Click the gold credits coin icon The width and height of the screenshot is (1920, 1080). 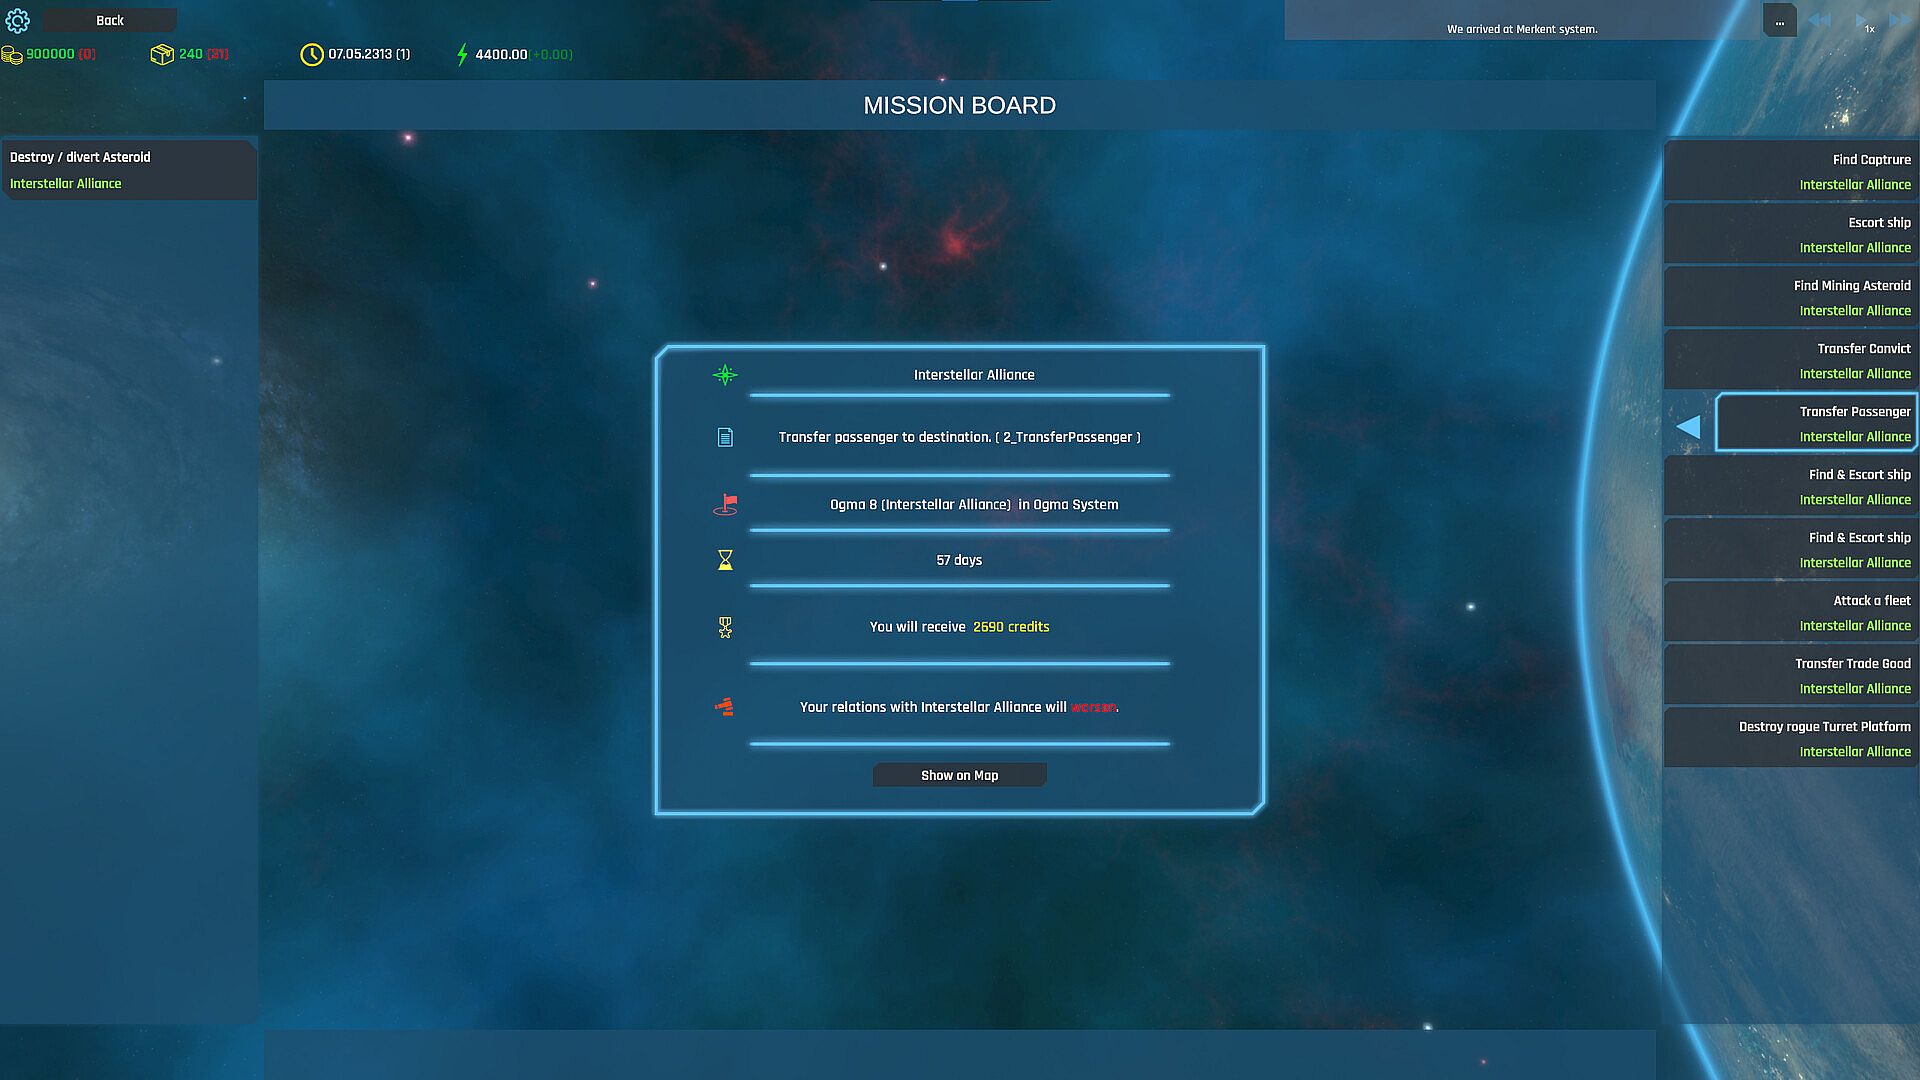tap(12, 54)
